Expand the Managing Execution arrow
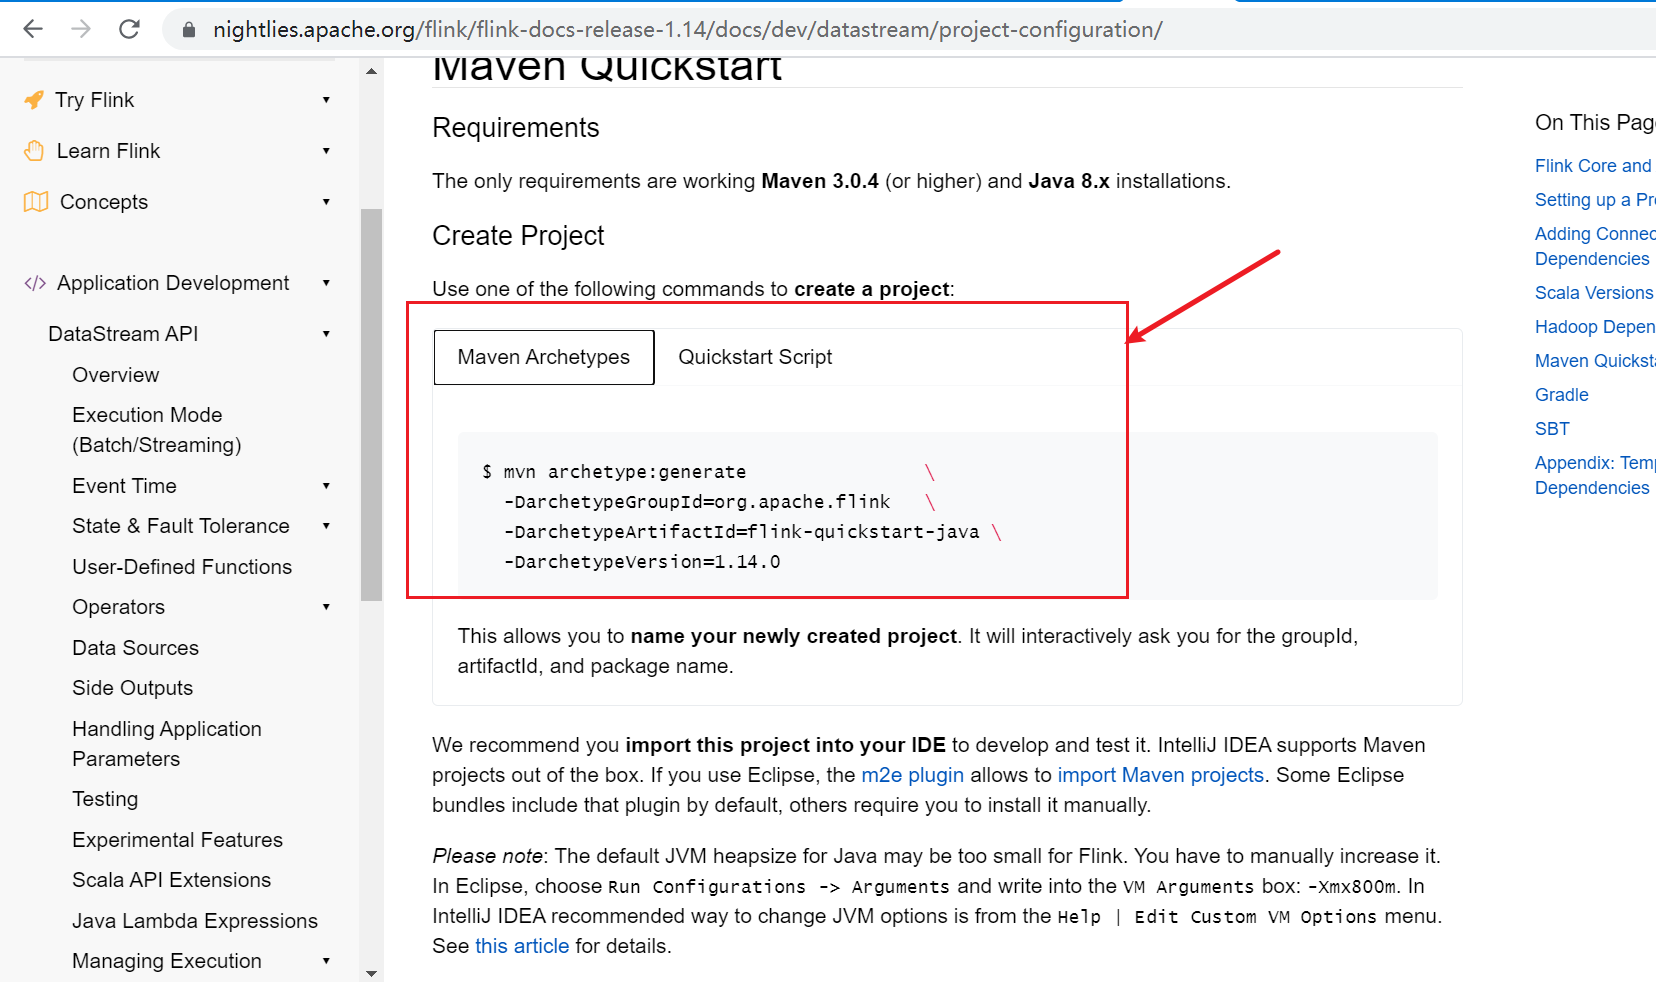Viewport: 1656px width, 982px height. 326,961
